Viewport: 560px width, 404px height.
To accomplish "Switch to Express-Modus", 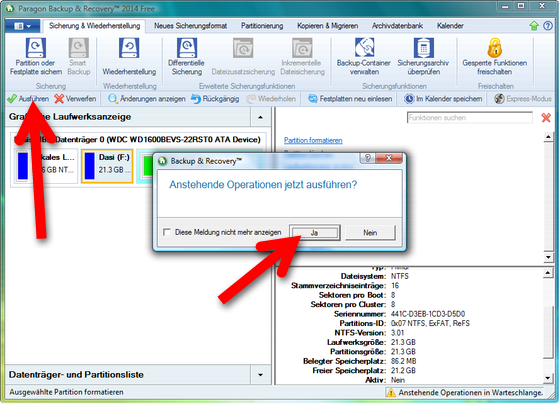I will click(x=523, y=99).
